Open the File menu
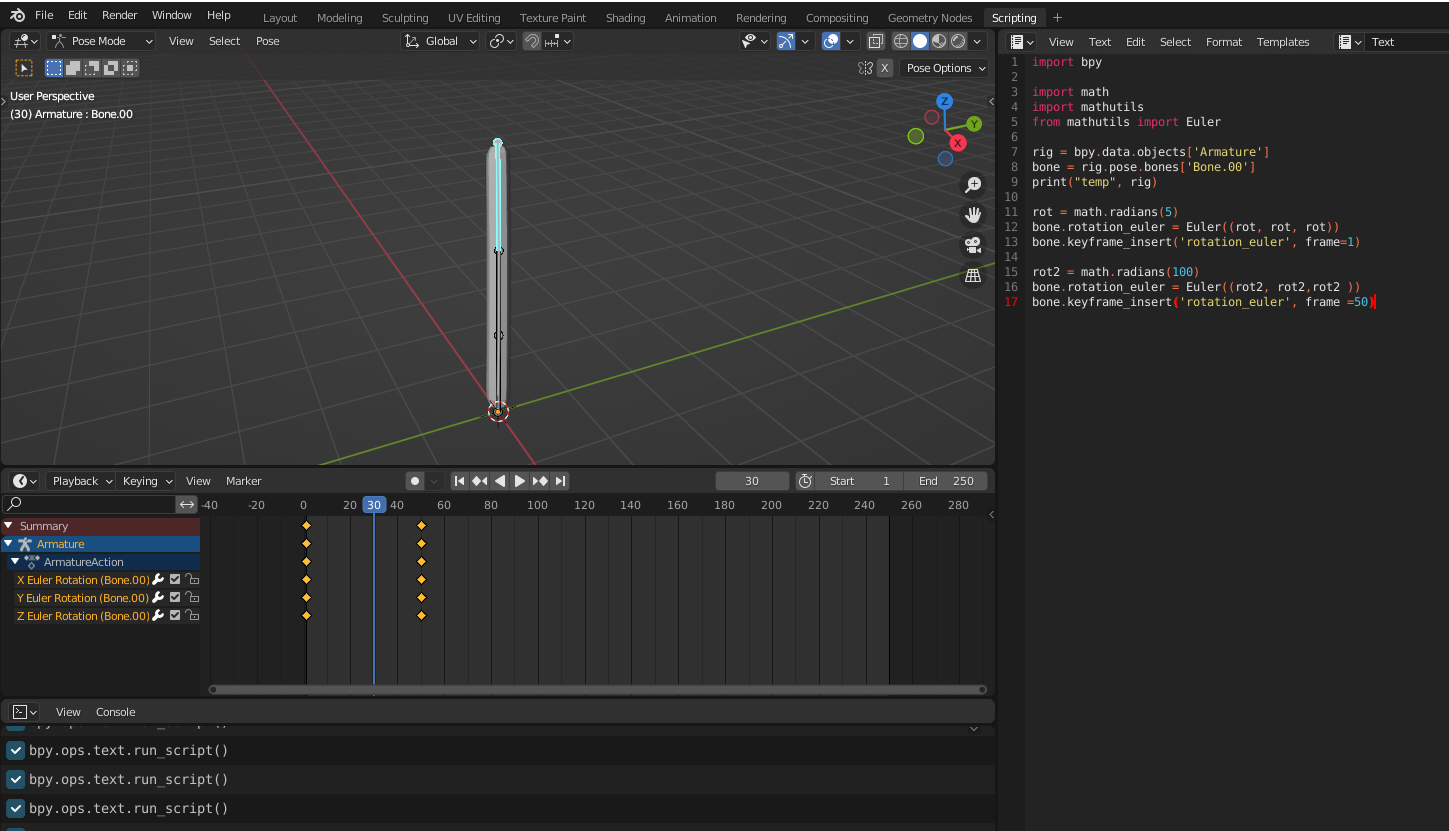The height and width of the screenshot is (831, 1449). pos(44,15)
